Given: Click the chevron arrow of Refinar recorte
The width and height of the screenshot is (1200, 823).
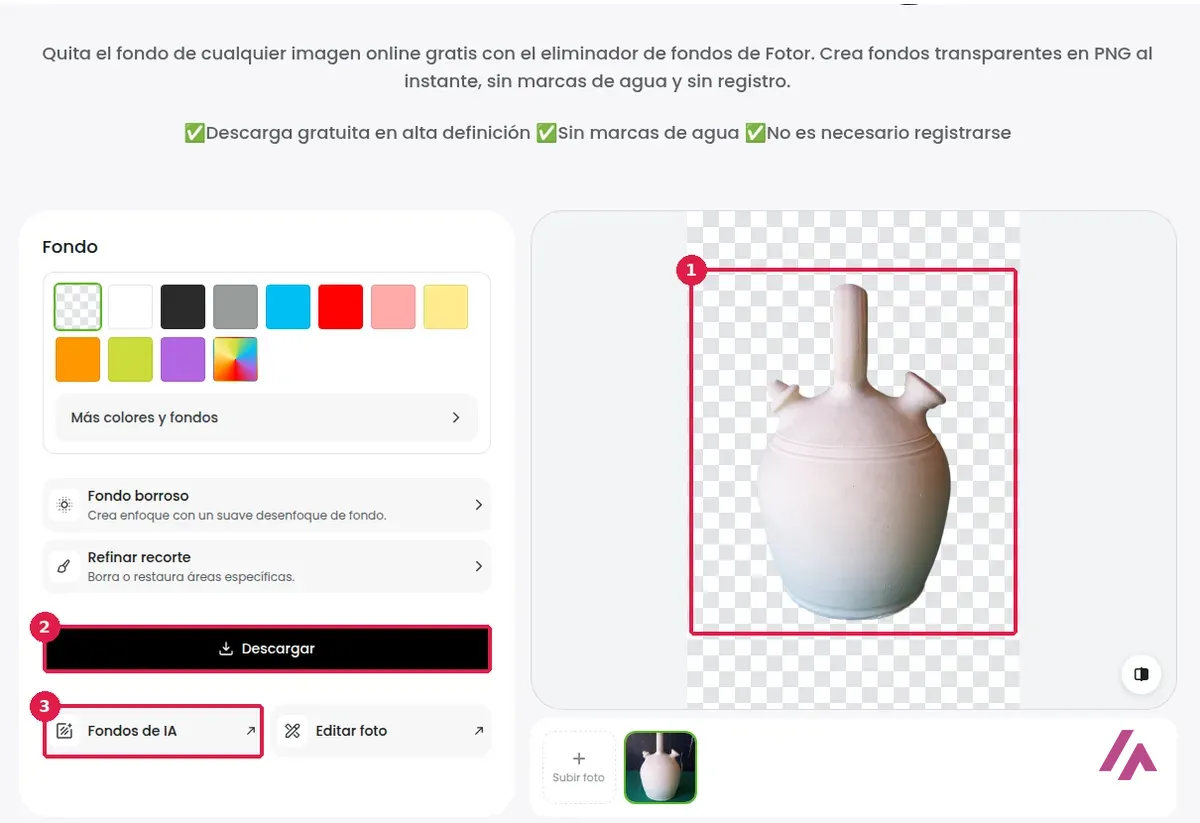Looking at the screenshot, I should pos(478,566).
